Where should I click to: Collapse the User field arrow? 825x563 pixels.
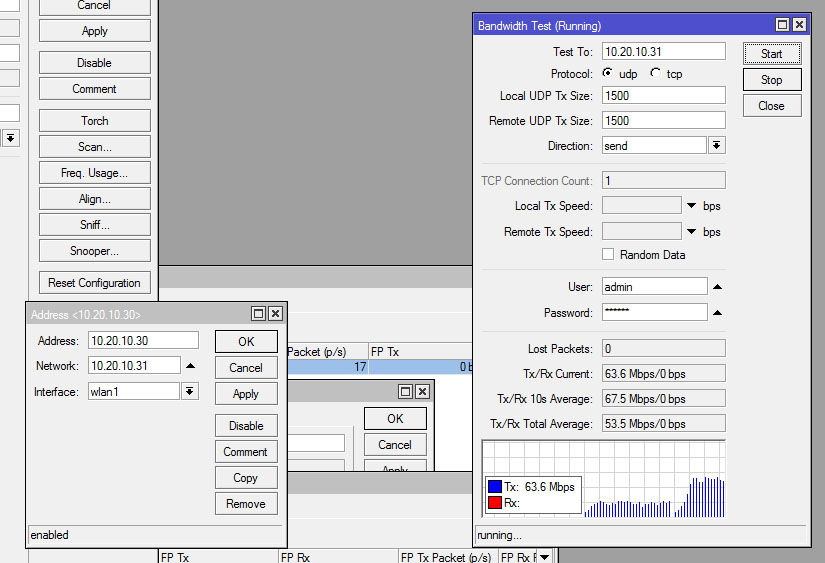click(x=717, y=287)
